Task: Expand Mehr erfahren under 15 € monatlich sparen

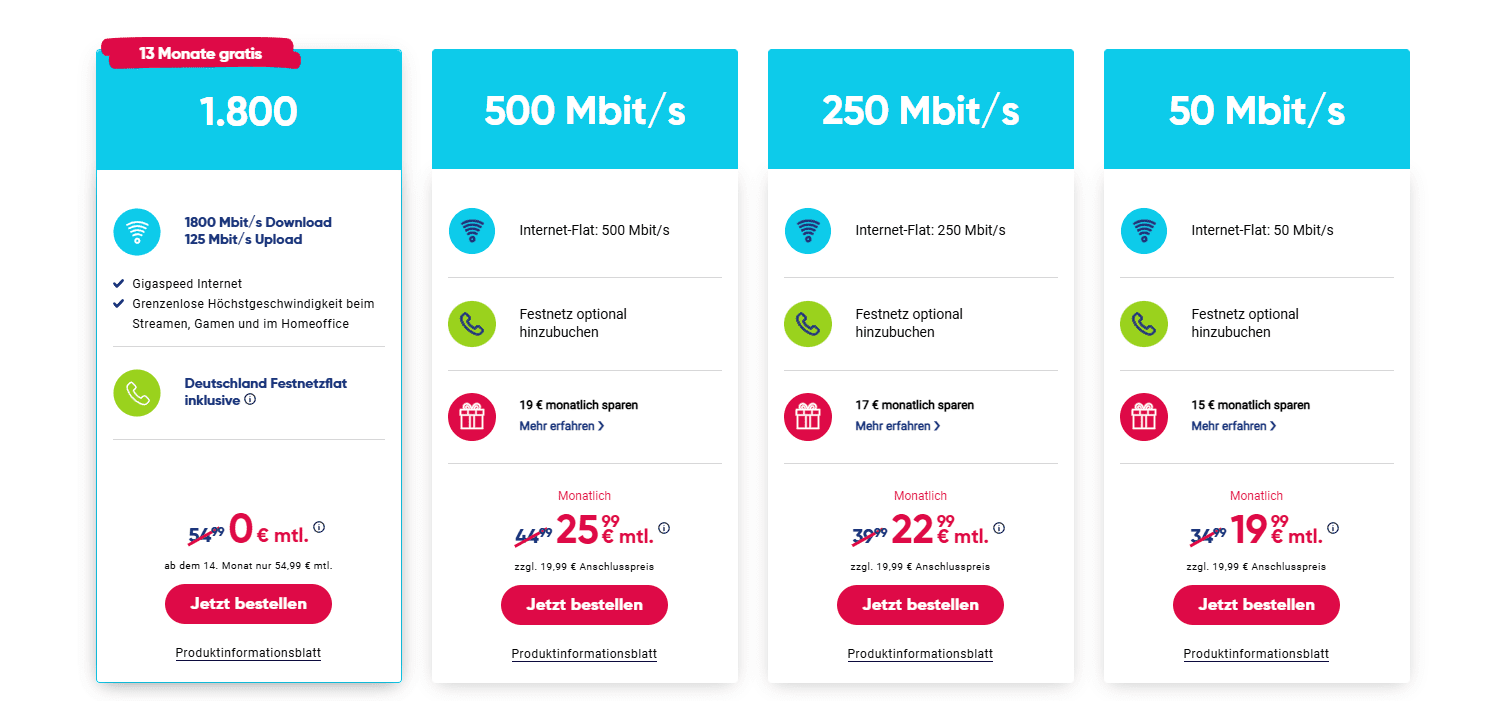Action: 1234,426
